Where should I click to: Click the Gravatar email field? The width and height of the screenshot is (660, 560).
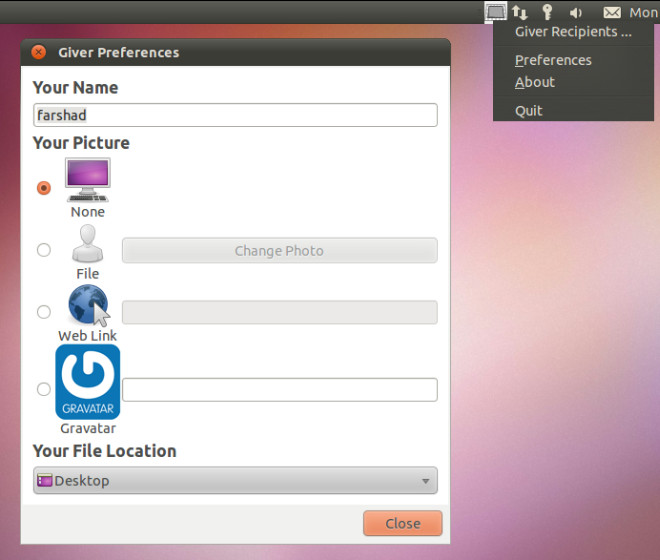[279, 389]
